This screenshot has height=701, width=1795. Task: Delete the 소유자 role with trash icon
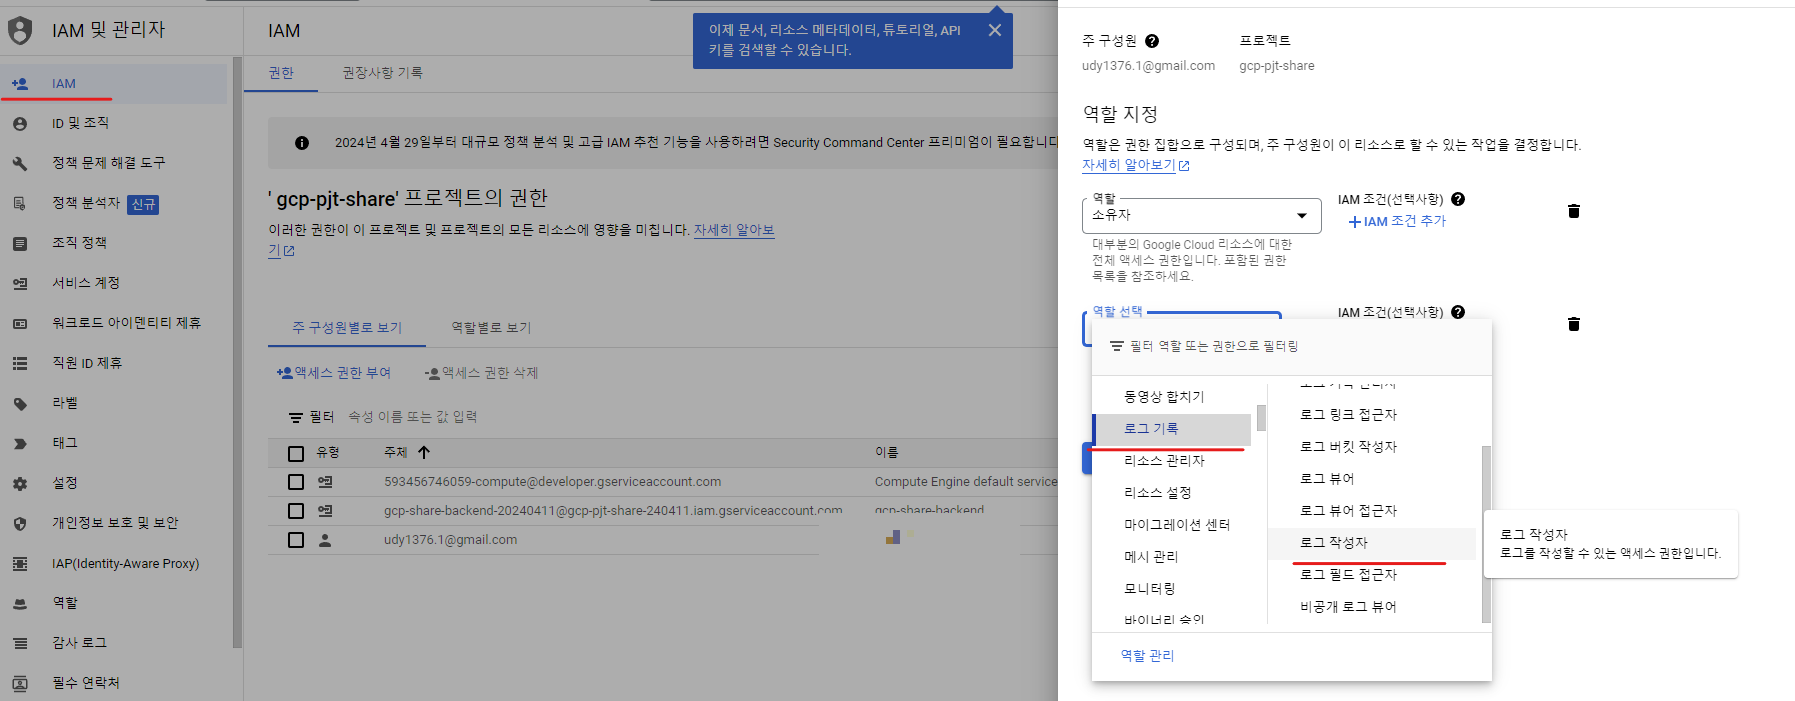point(1574,211)
